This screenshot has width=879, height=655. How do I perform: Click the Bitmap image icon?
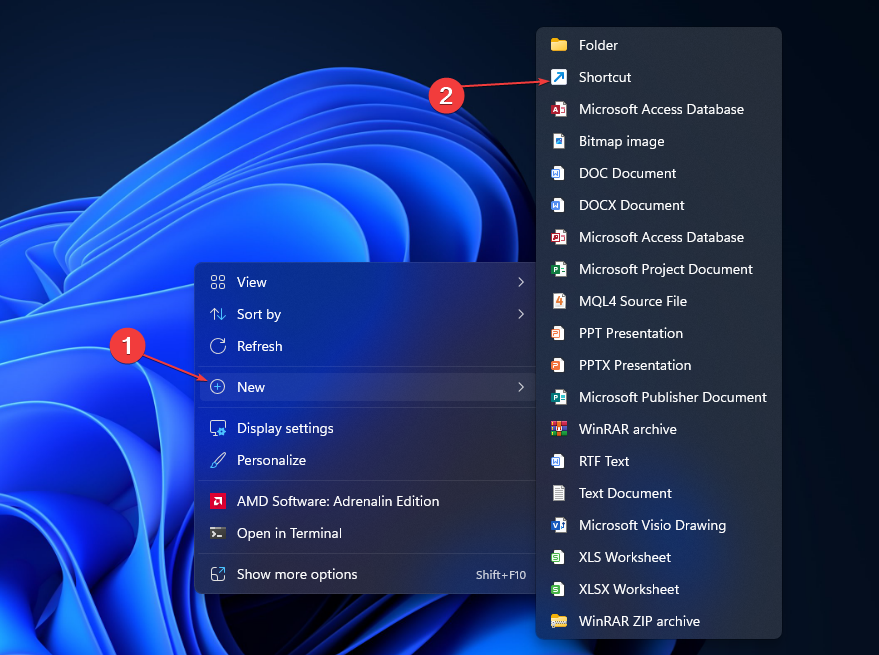tap(560, 141)
